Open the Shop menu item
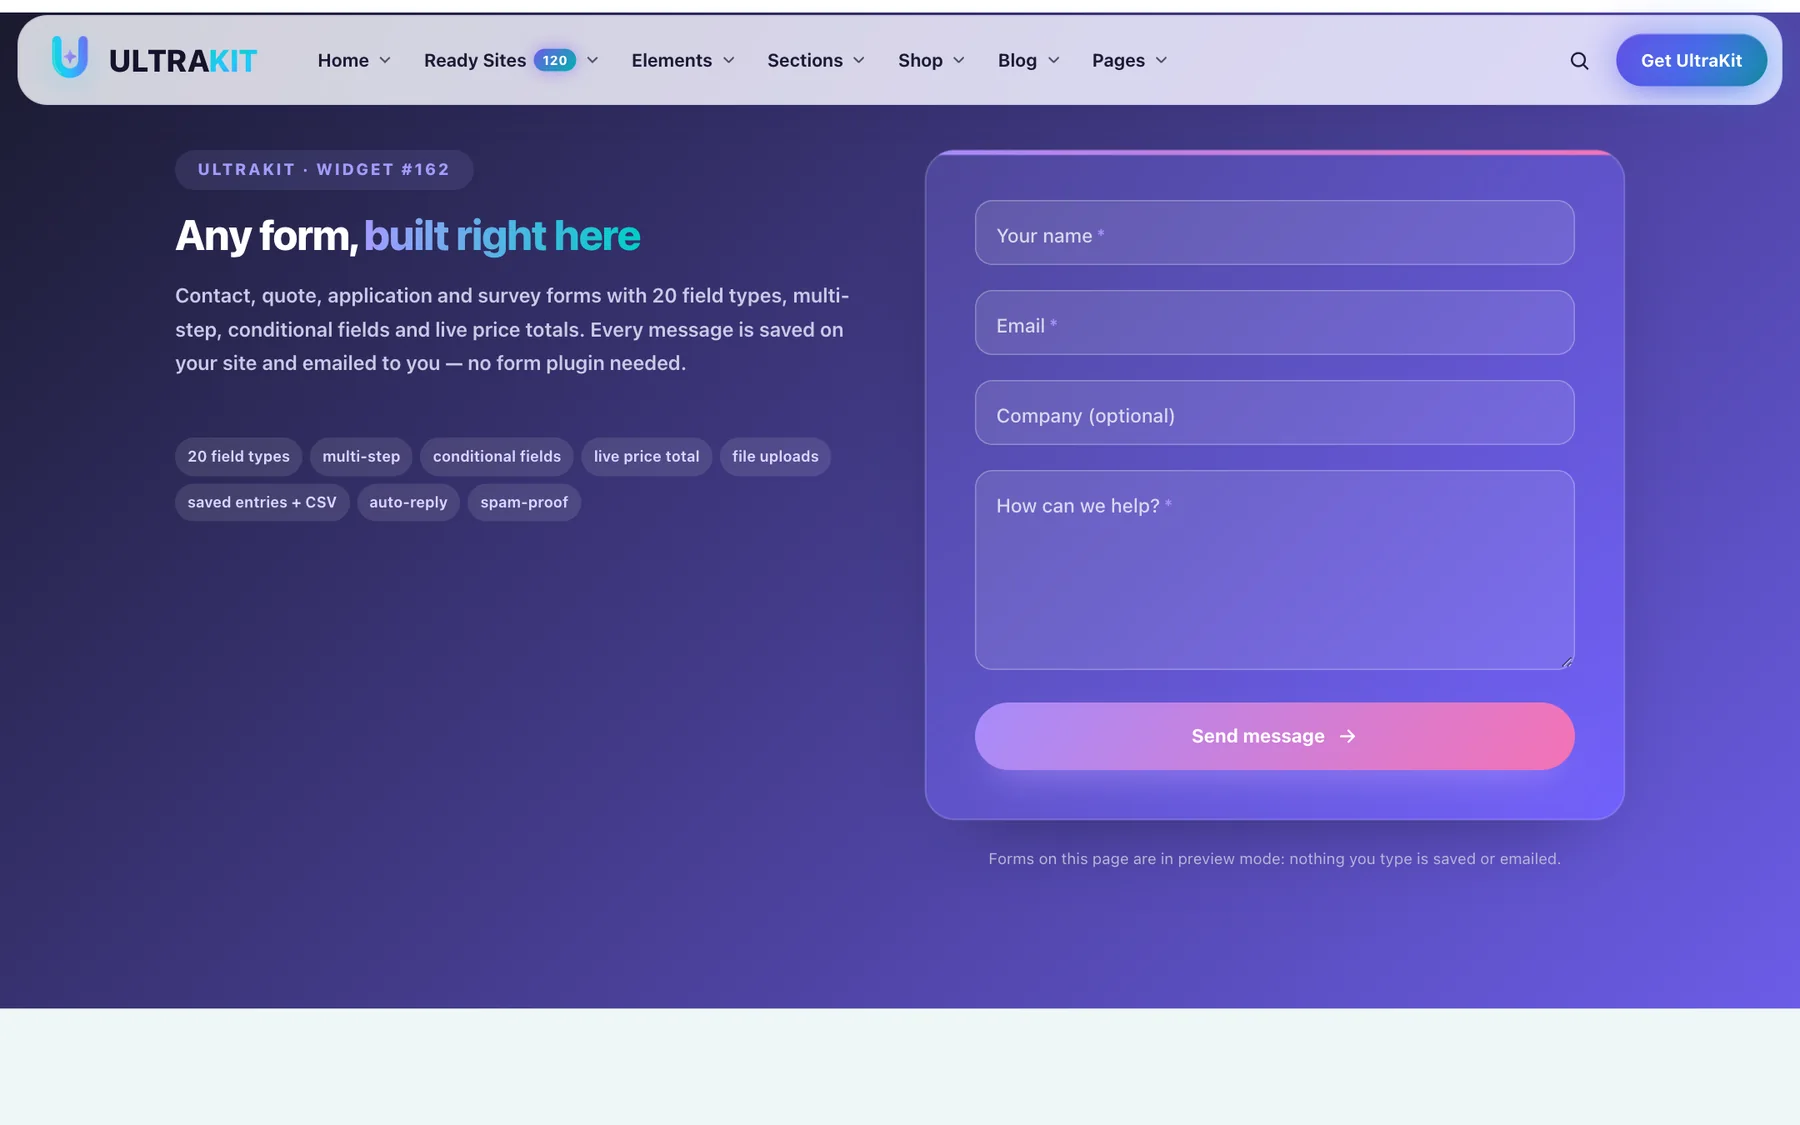This screenshot has height=1125, width=1800. click(x=920, y=61)
